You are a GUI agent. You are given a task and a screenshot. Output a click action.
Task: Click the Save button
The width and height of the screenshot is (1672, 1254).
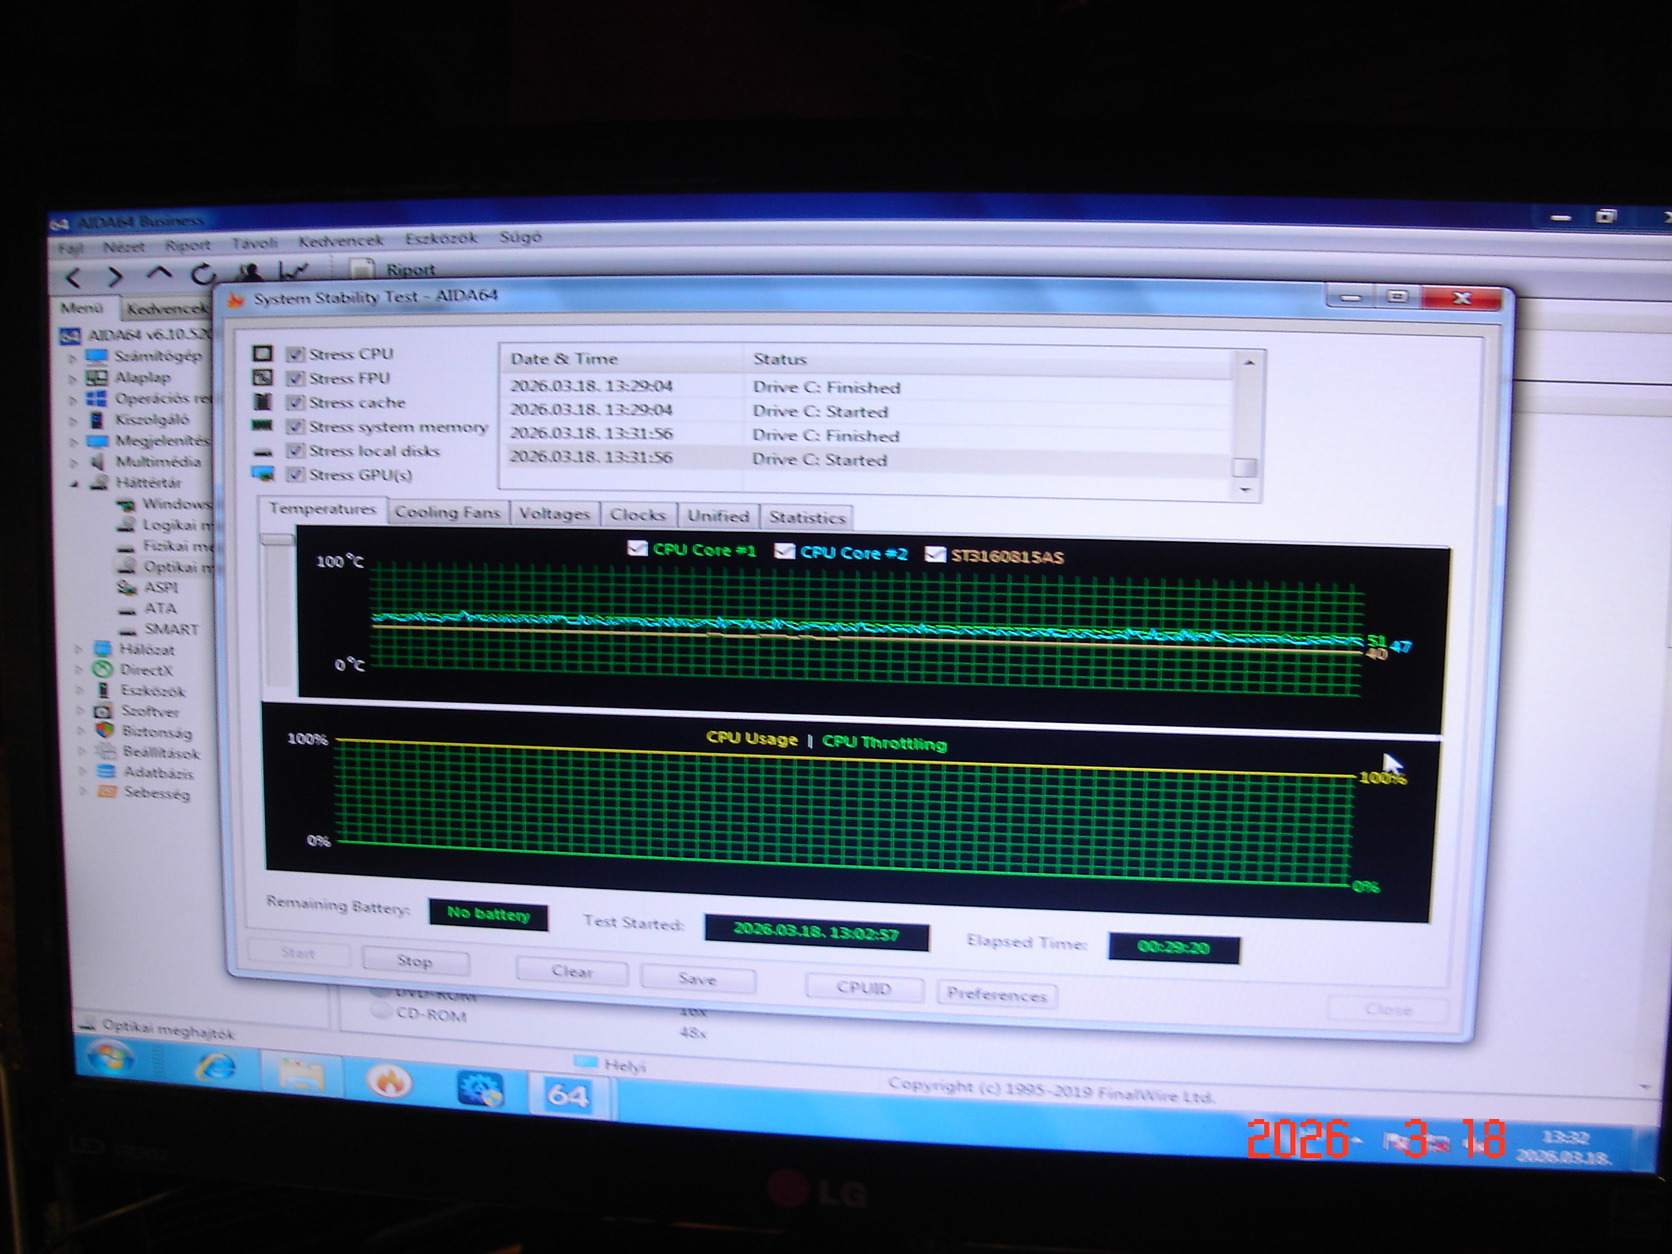[x=697, y=979]
